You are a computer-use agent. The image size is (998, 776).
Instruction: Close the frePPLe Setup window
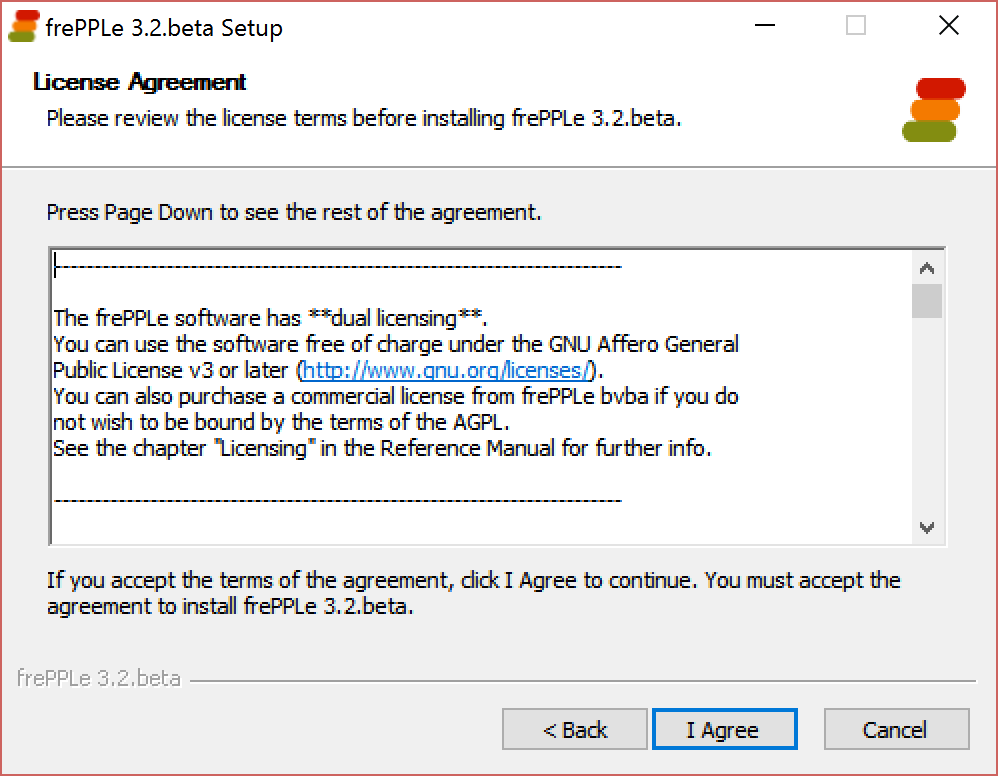pos(948,26)
